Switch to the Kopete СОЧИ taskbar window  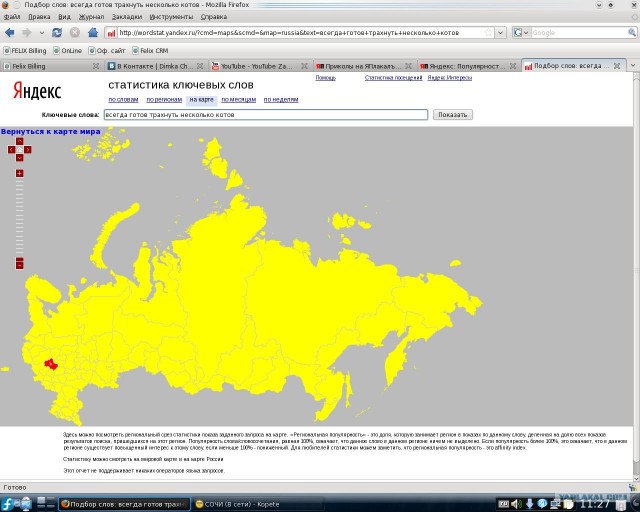[258, 504]
